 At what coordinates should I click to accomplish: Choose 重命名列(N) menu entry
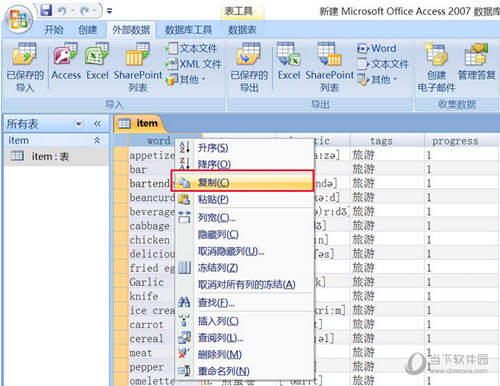[244, 371]
